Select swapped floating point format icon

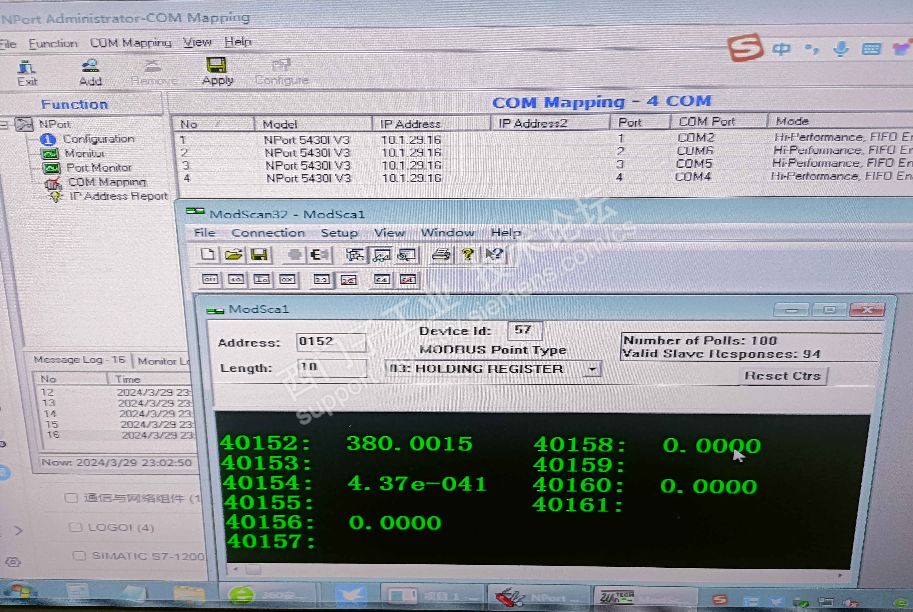tap(348, 280)
